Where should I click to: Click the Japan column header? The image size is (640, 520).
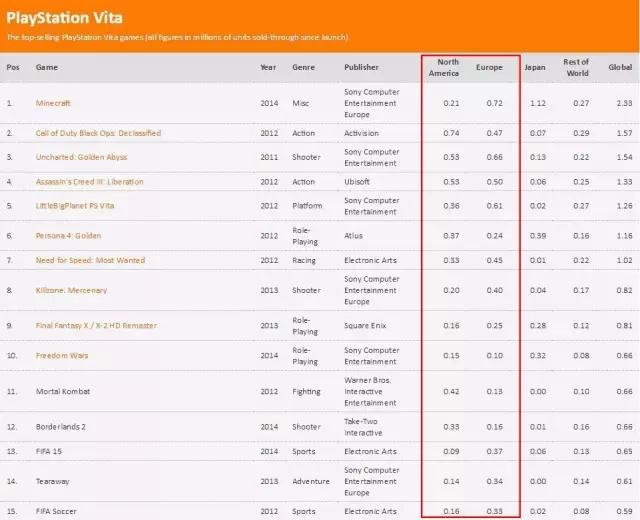point(535,67)
